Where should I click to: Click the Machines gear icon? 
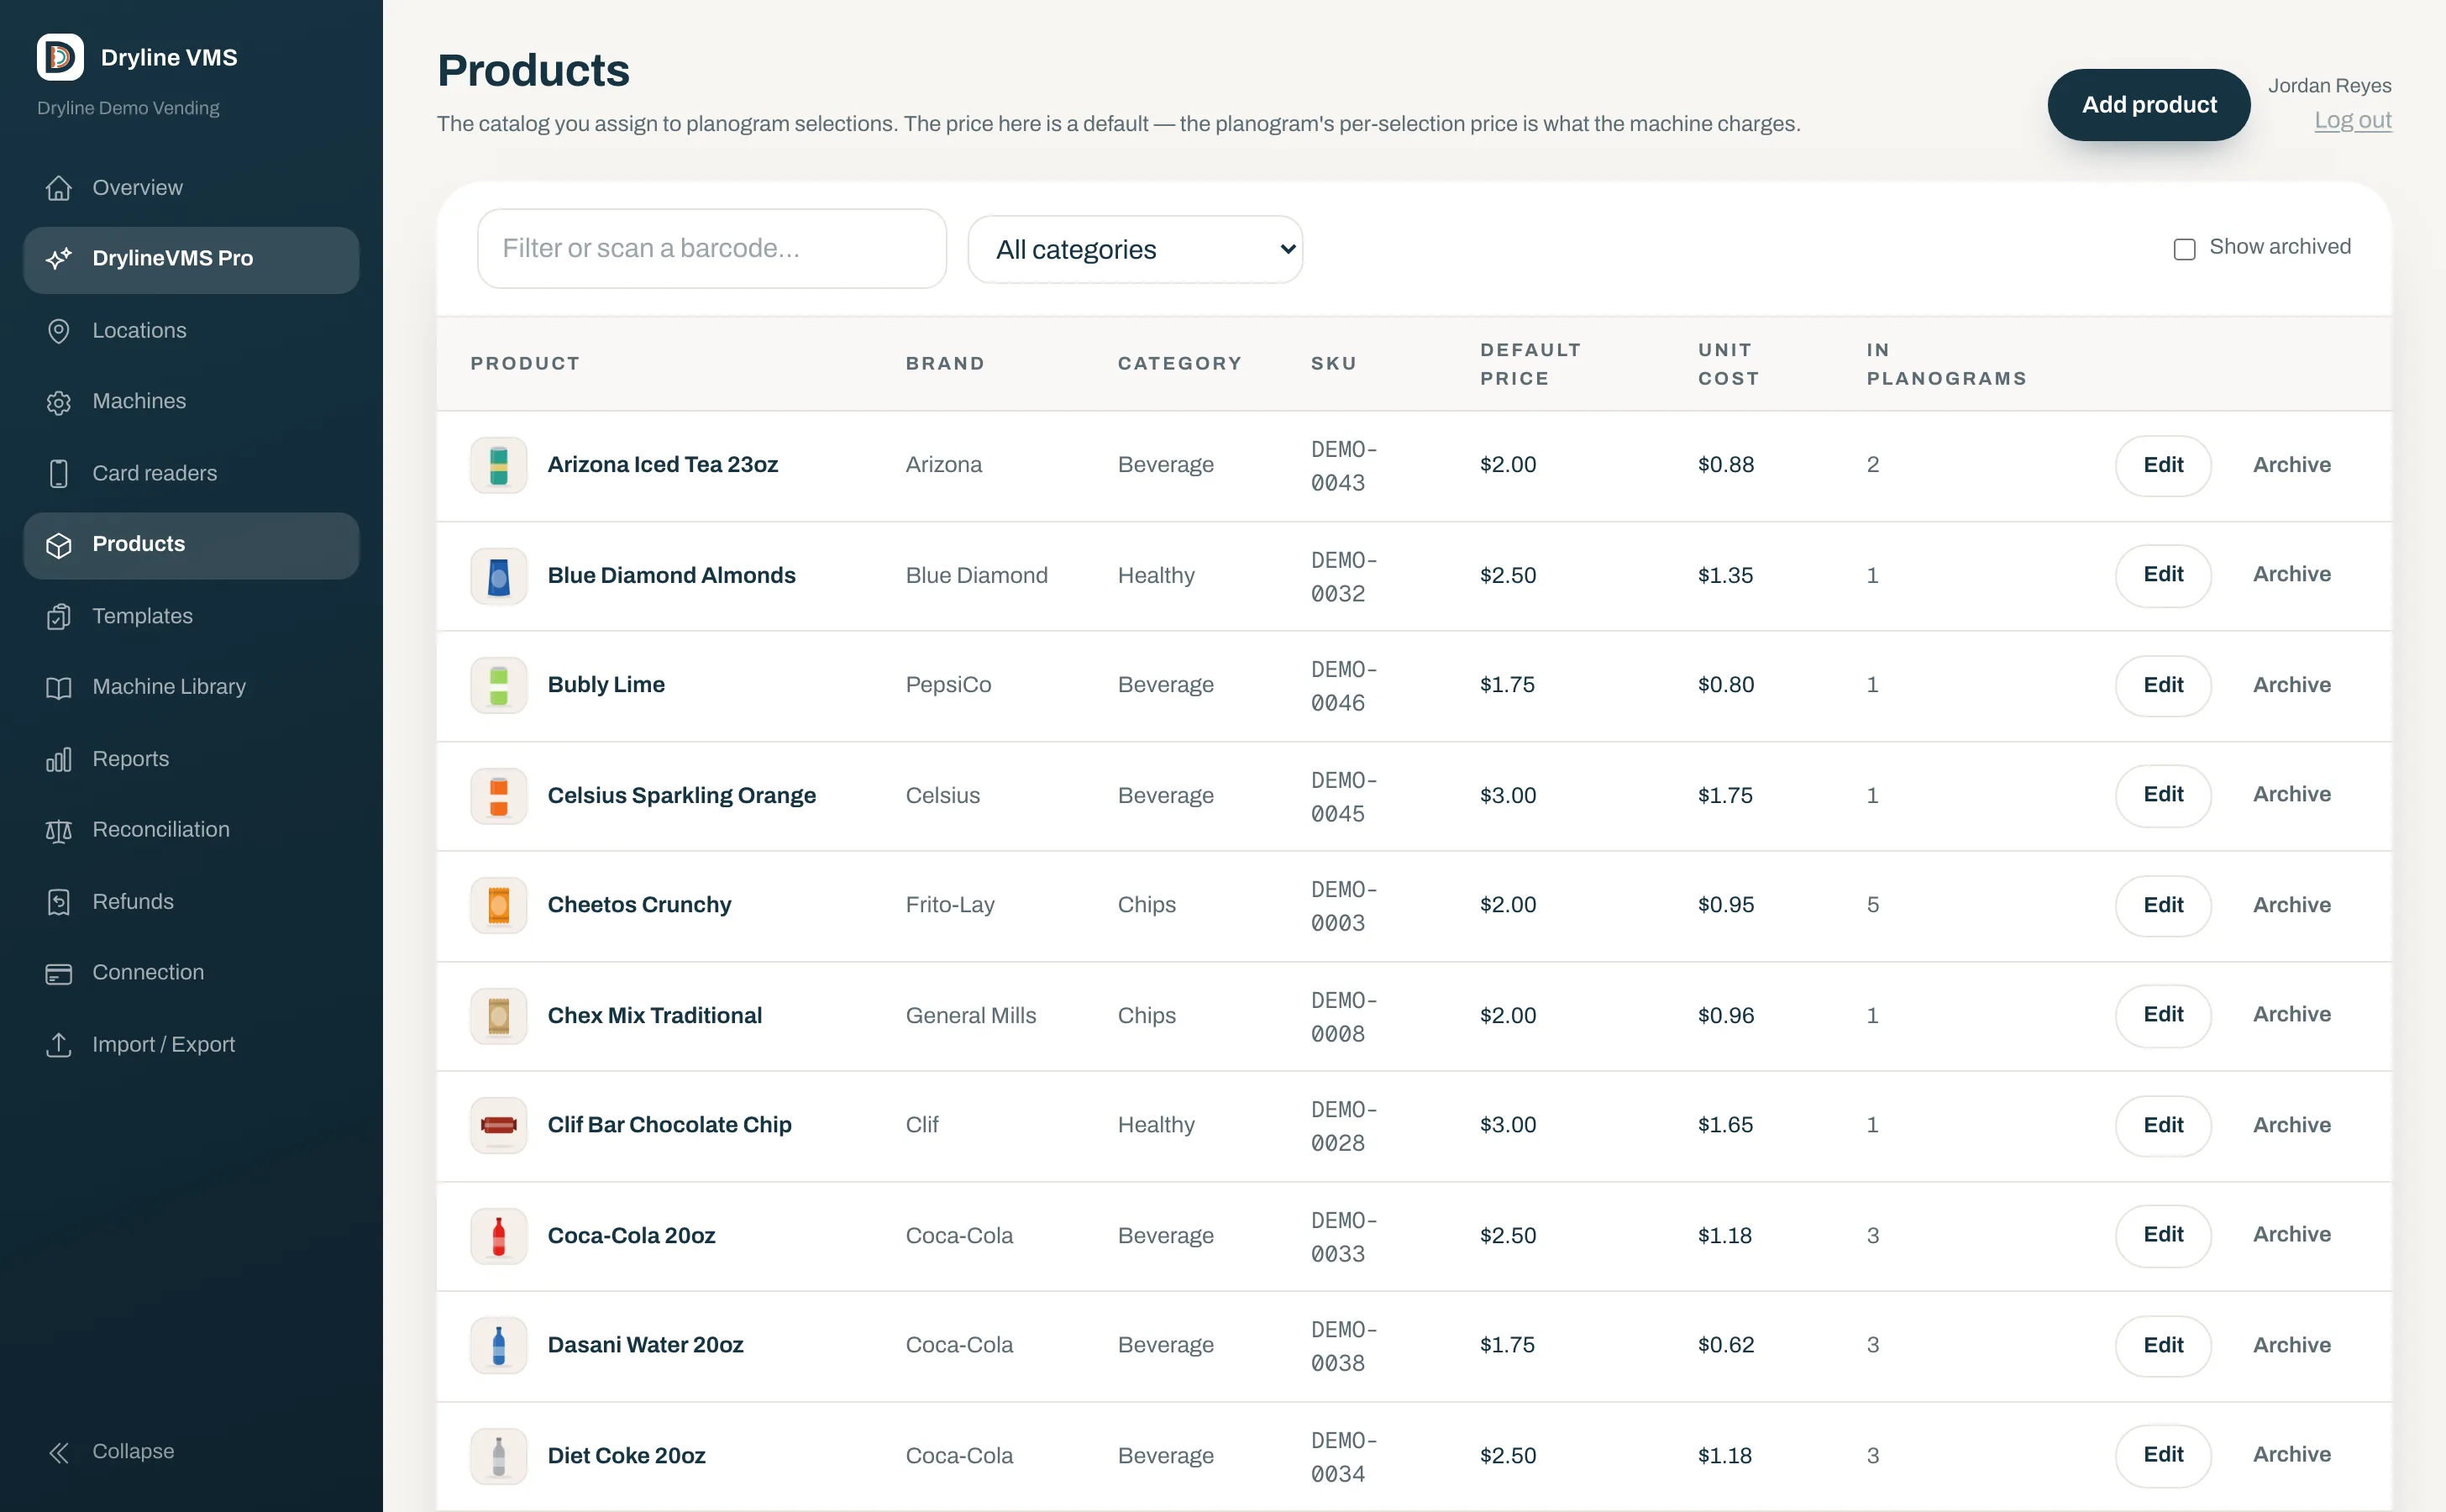tap(59, 402)
